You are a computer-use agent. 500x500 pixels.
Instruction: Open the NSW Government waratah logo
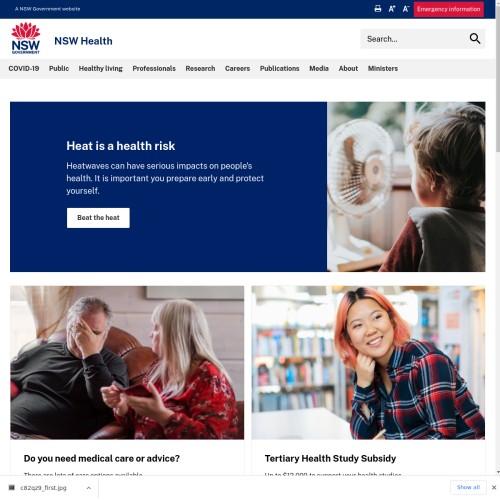point(26,38)
